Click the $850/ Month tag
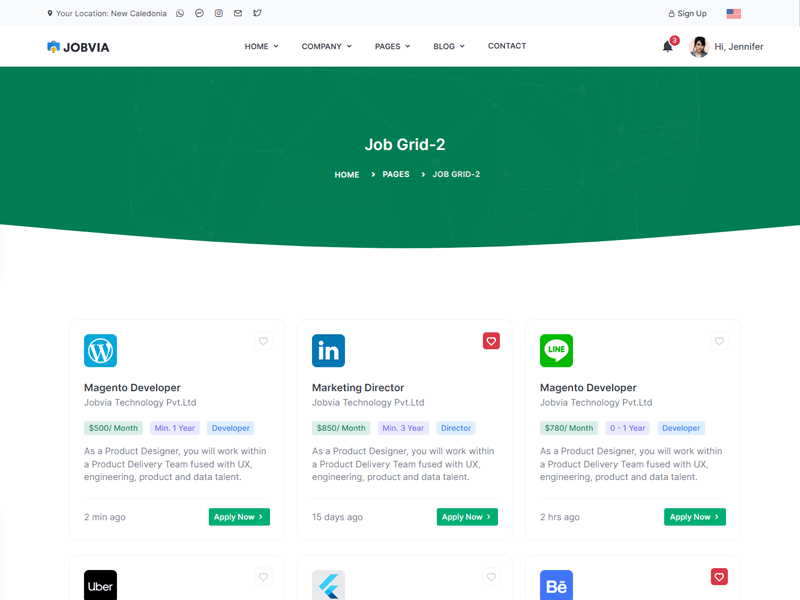This screenshot has width=800, height=600. (x=341, y=428)
